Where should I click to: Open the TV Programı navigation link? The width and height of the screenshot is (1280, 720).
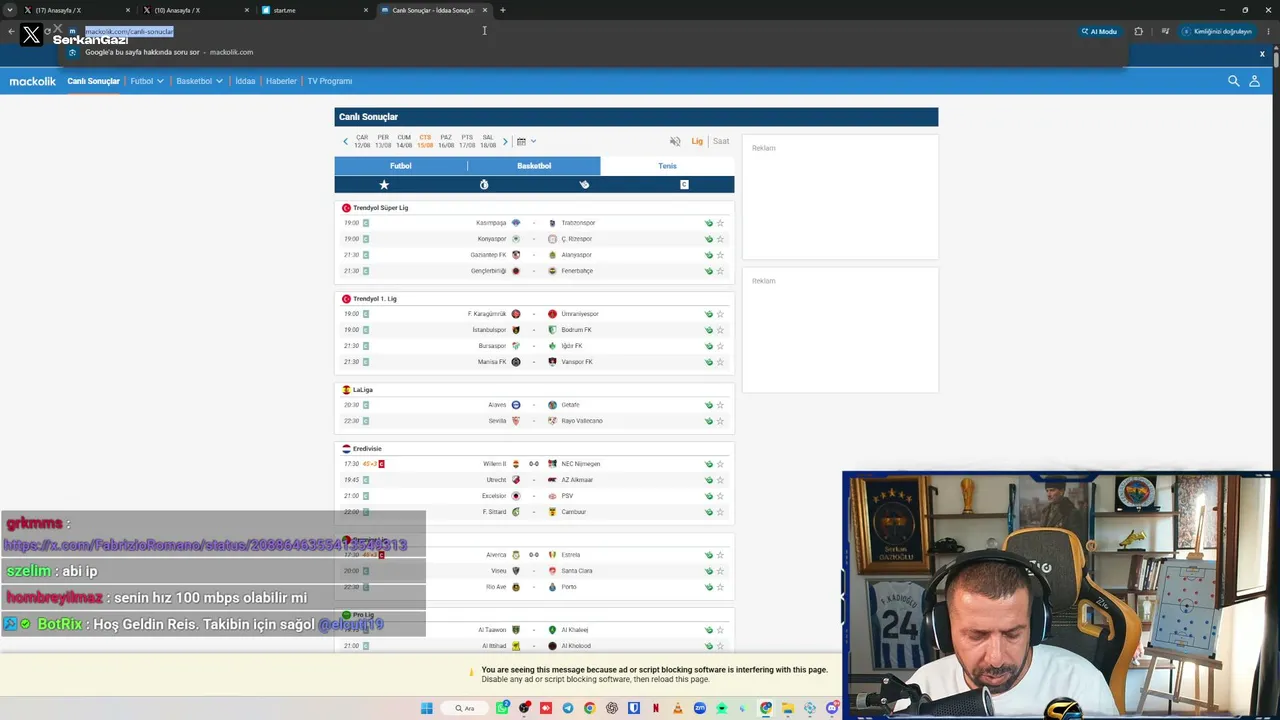click(330, 81)
